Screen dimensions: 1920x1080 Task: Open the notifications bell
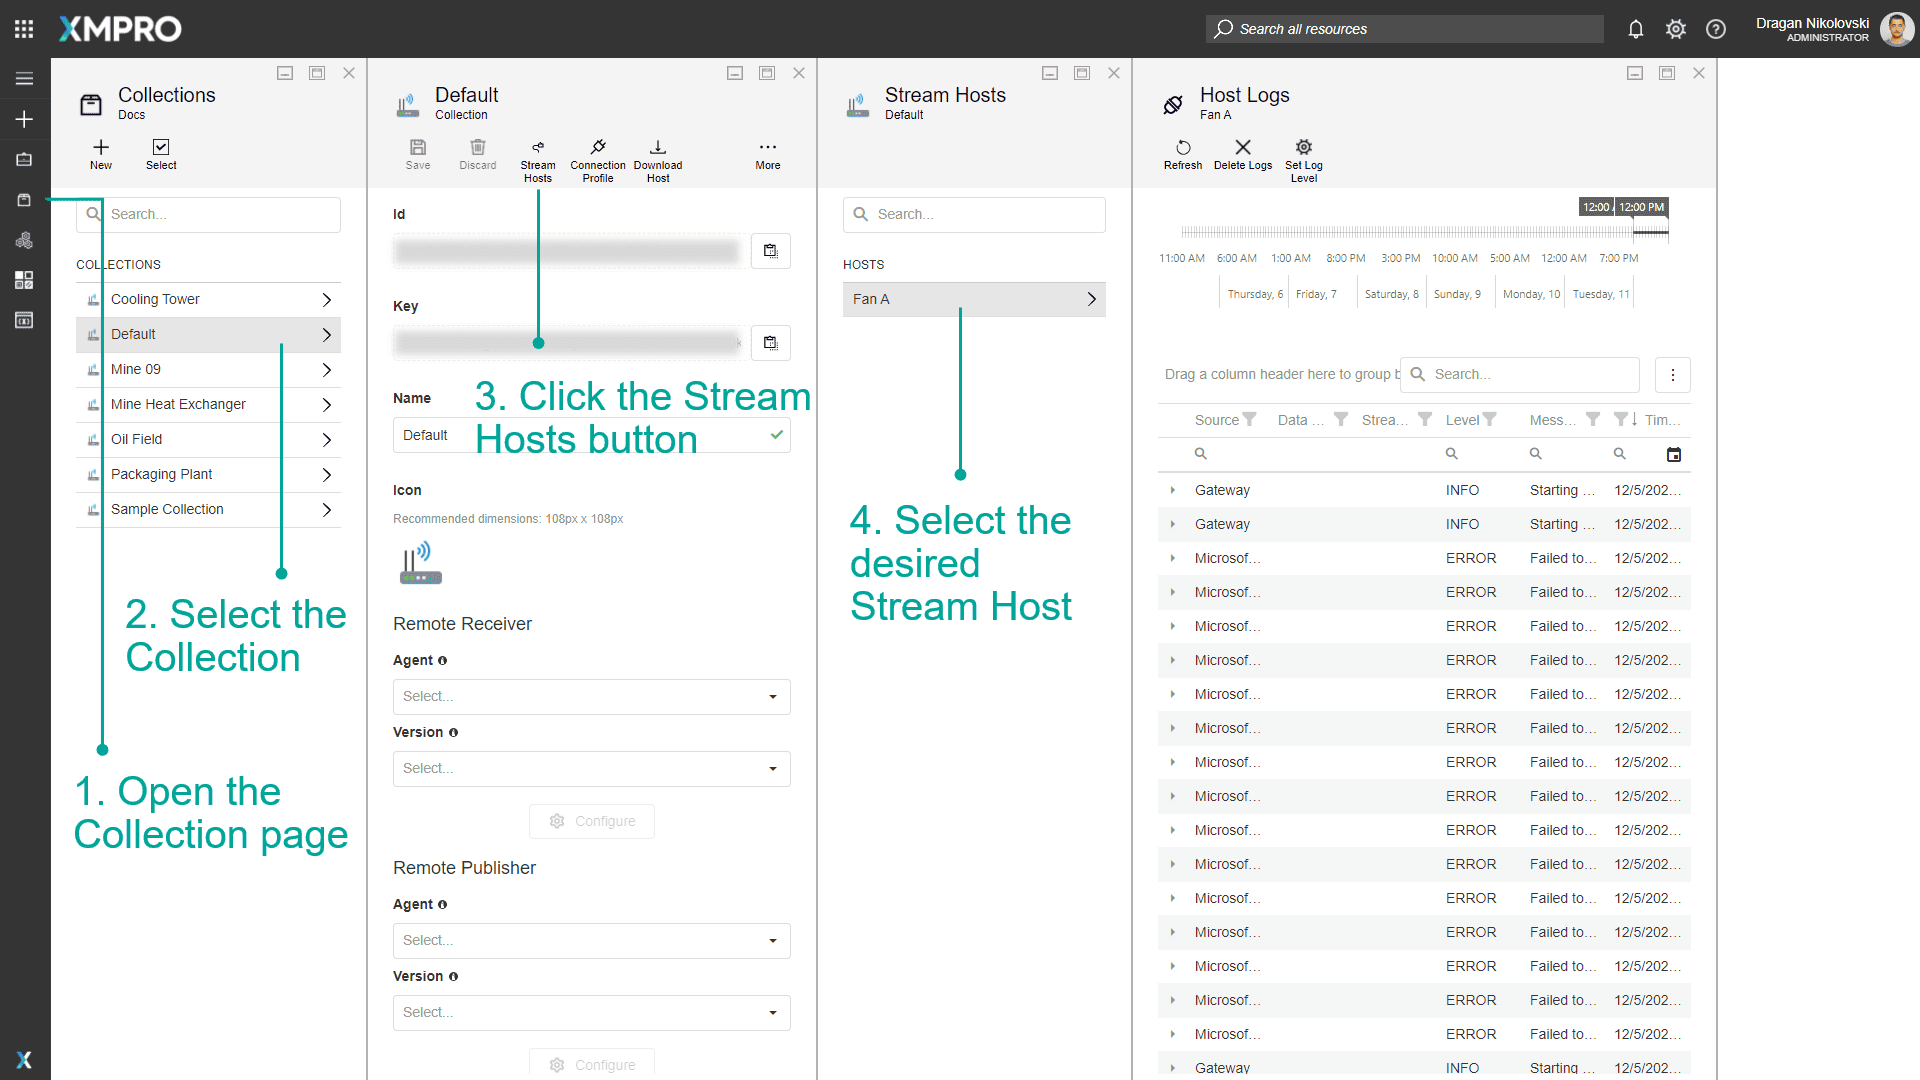(x=1635, y=29)
